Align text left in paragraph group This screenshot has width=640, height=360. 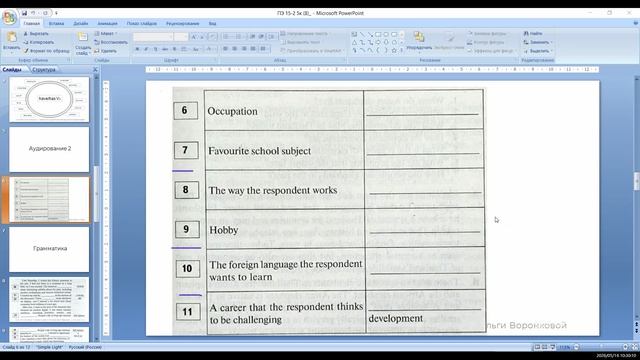point(225,49)
